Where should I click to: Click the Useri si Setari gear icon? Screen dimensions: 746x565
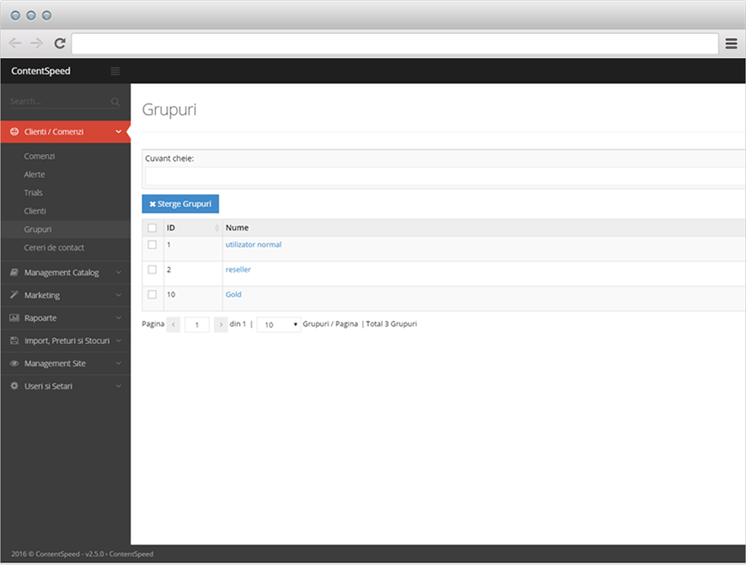[x=14, y=386]
